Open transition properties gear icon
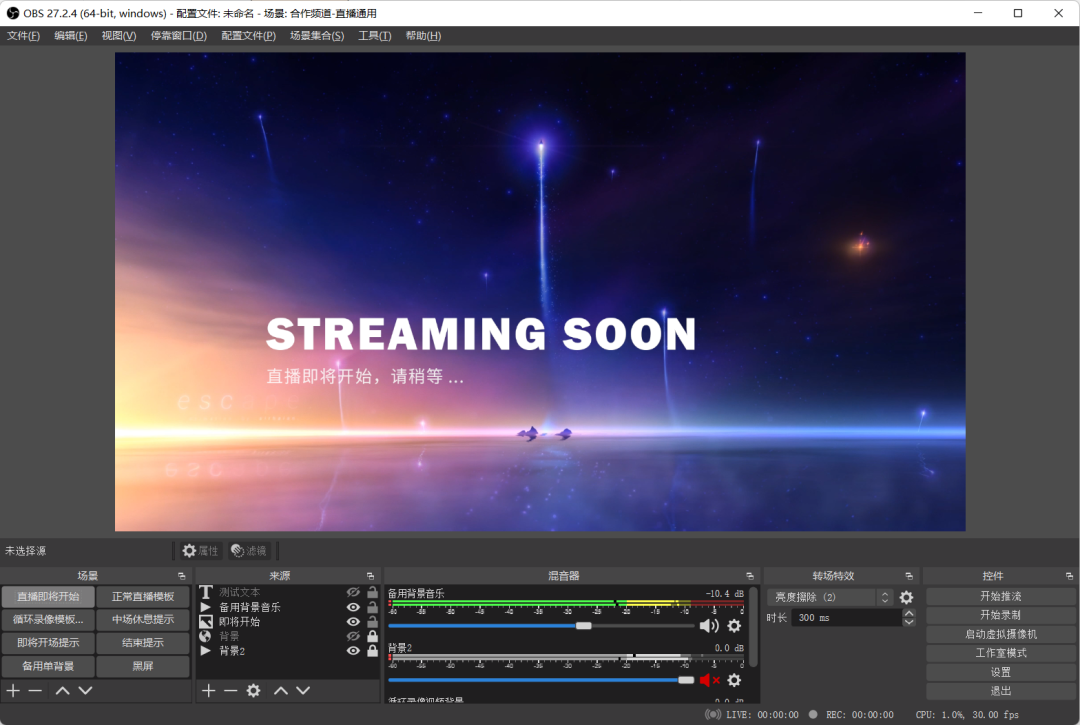This screenshot has width=1080, height=725. 906,597
